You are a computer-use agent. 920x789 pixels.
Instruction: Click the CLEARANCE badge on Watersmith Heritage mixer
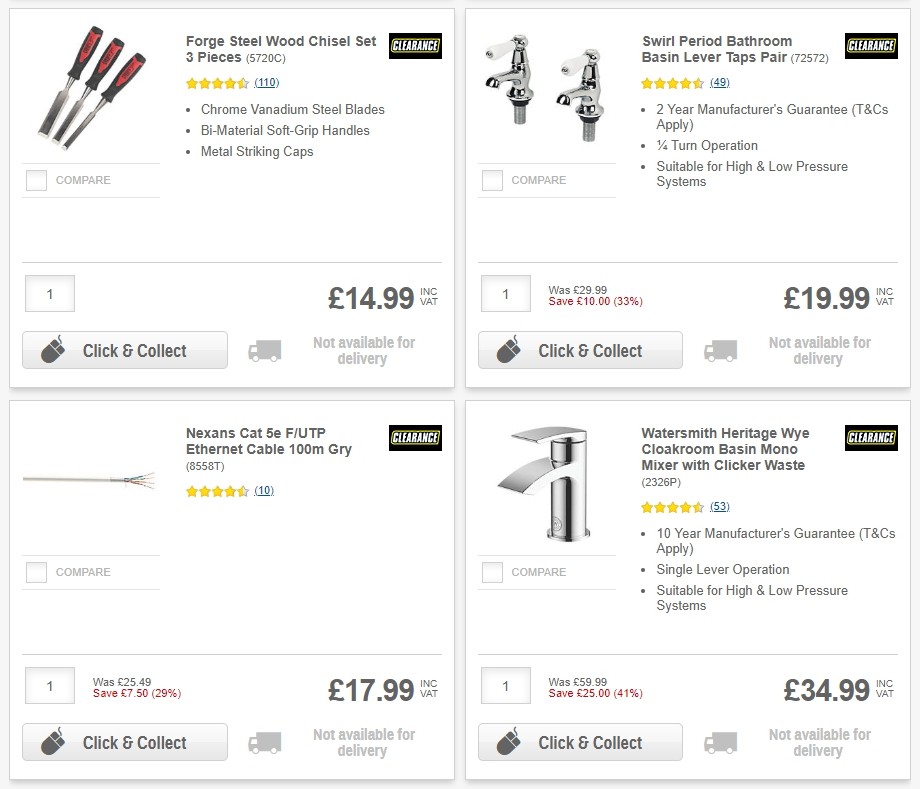tap(870, 437)
